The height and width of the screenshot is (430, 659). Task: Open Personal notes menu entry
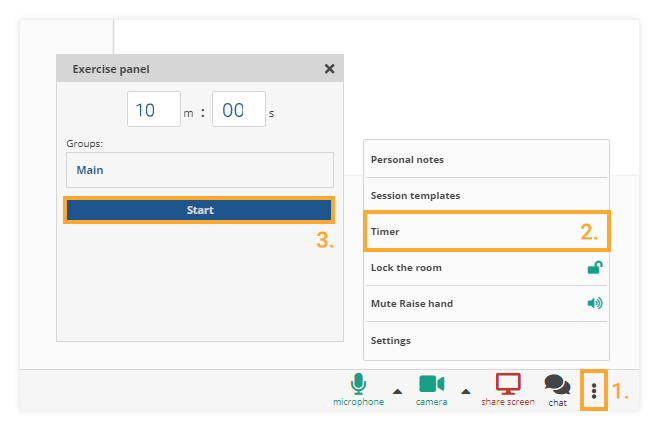486,160
